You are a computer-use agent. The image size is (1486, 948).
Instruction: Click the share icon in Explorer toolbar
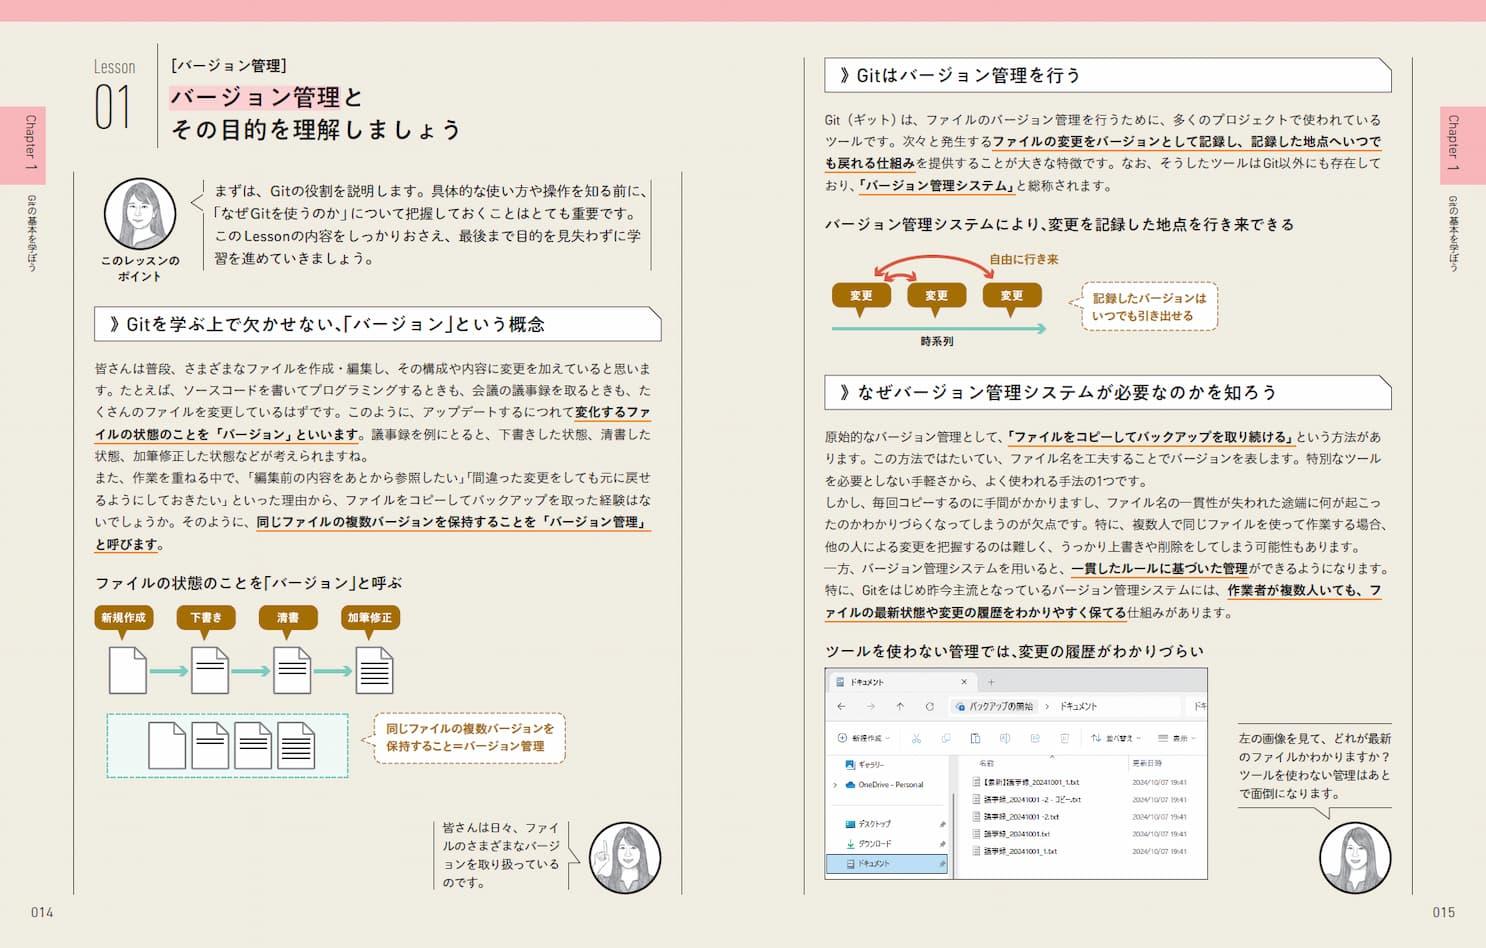1034,738
